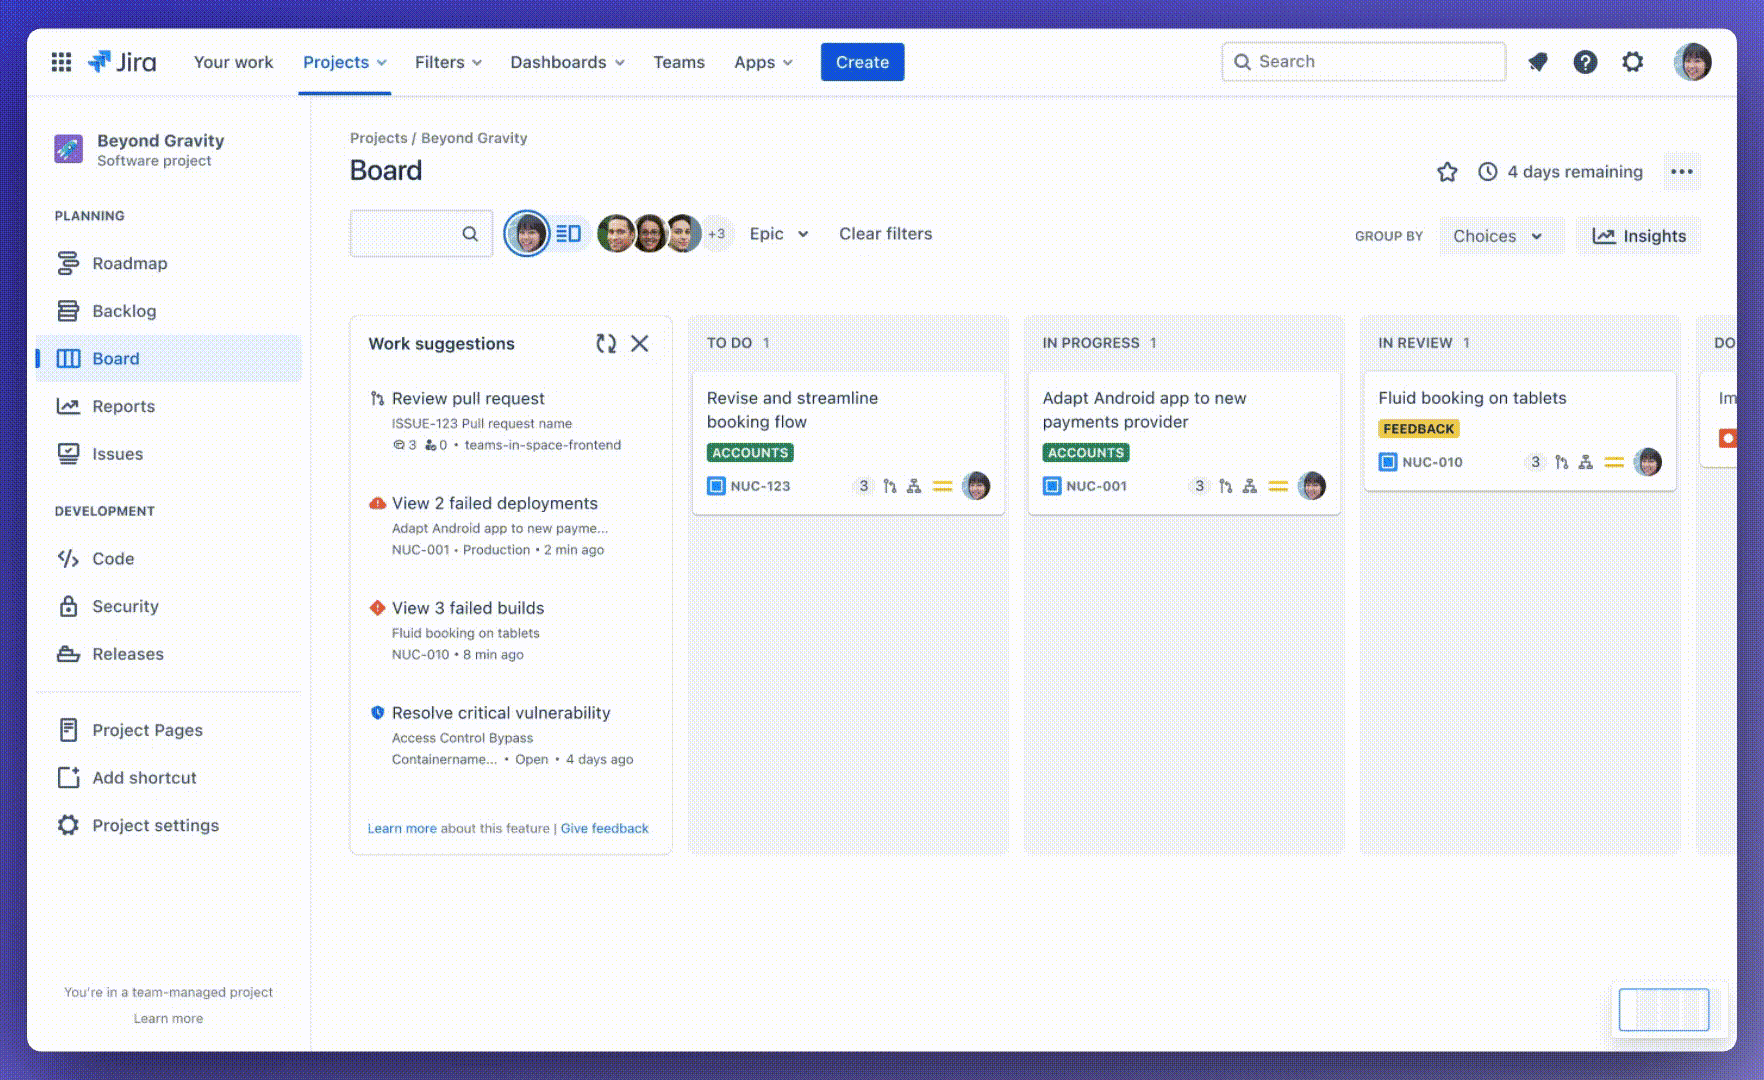Image resolution: width=1764 pixels, height=1080 pixels.
Task: Toggle the work suggestions panel icon beside avatar
Action: (568, 234)
